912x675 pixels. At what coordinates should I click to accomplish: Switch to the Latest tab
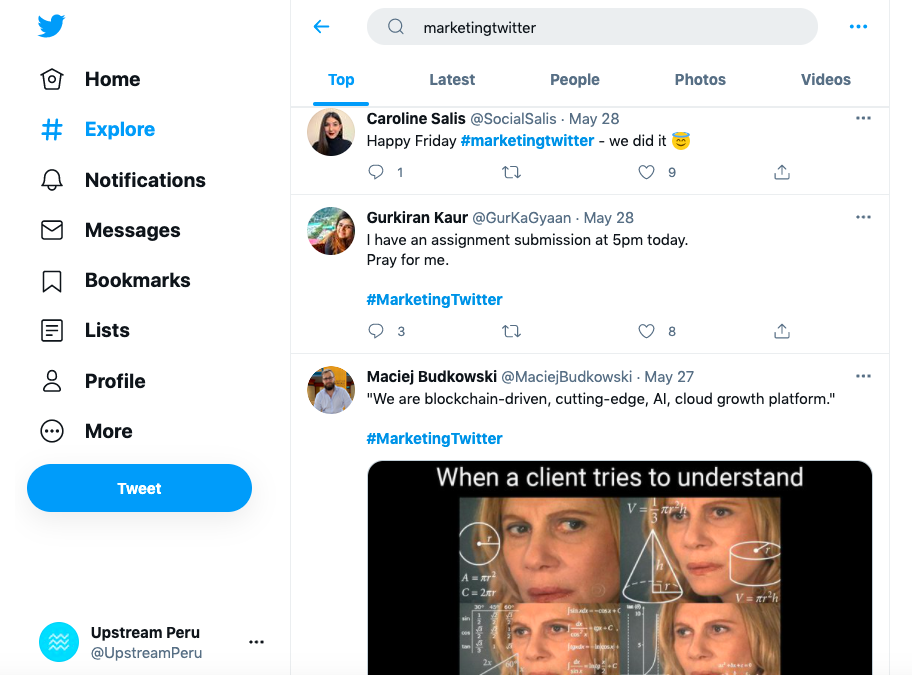point(452,79)
